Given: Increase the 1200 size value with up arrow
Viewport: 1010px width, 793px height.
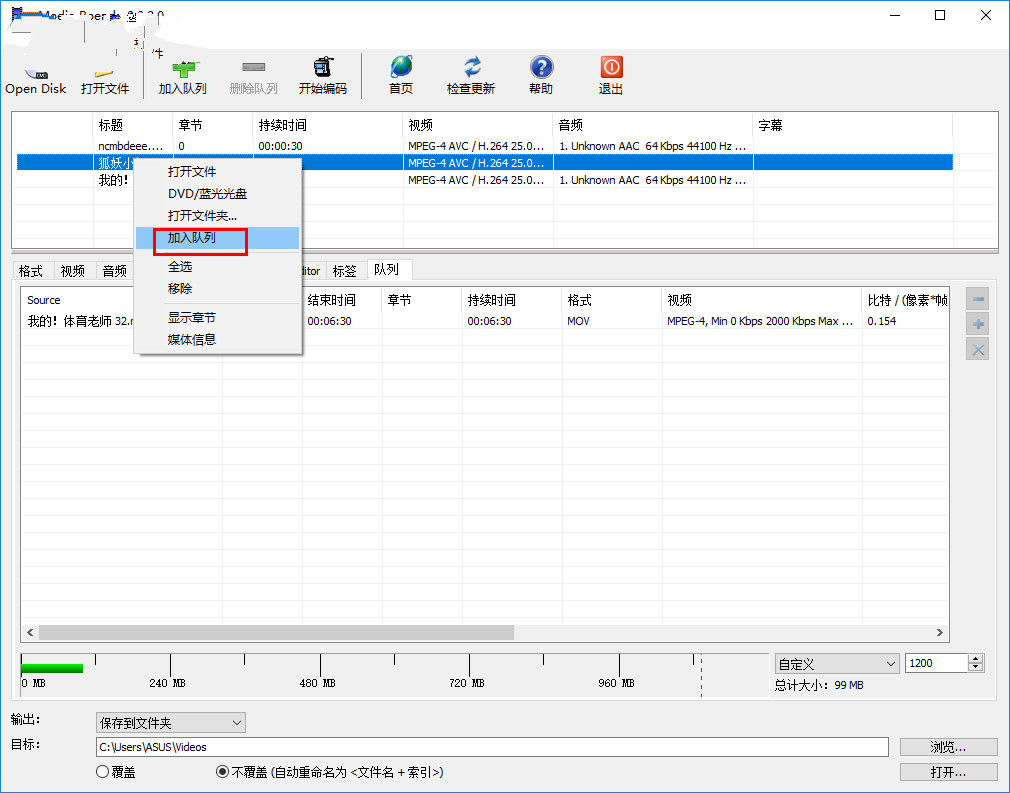Looking at the screenshot, I should [977, 659].
